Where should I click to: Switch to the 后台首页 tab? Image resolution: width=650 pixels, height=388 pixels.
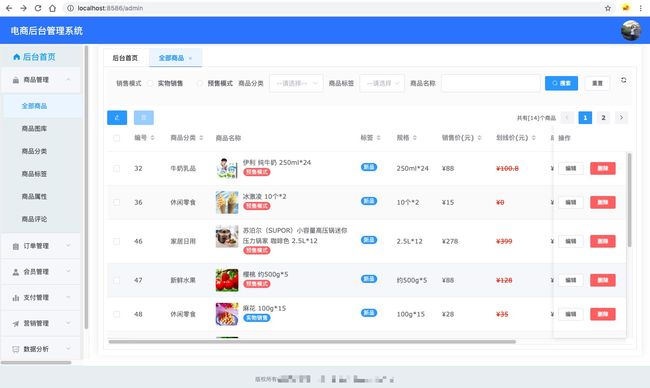[x=125, y=58]
